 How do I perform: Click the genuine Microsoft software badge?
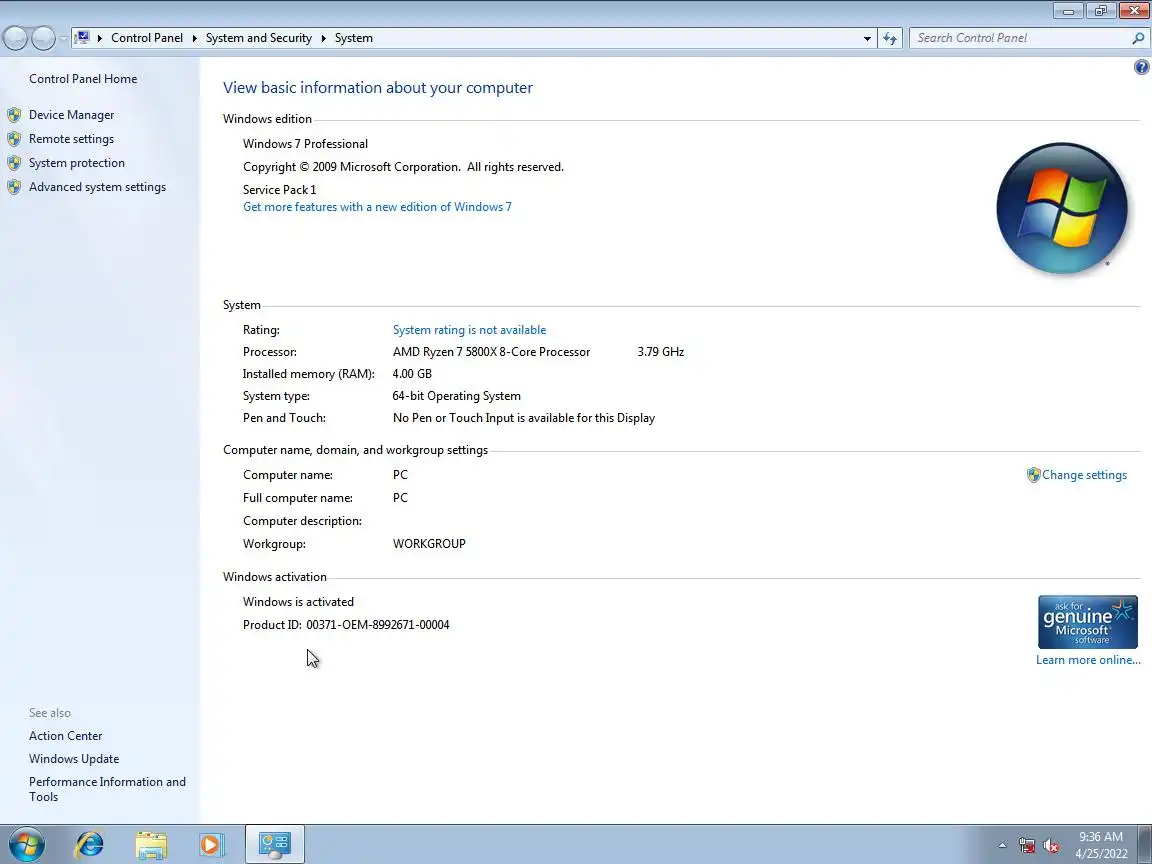point(1087,622)
